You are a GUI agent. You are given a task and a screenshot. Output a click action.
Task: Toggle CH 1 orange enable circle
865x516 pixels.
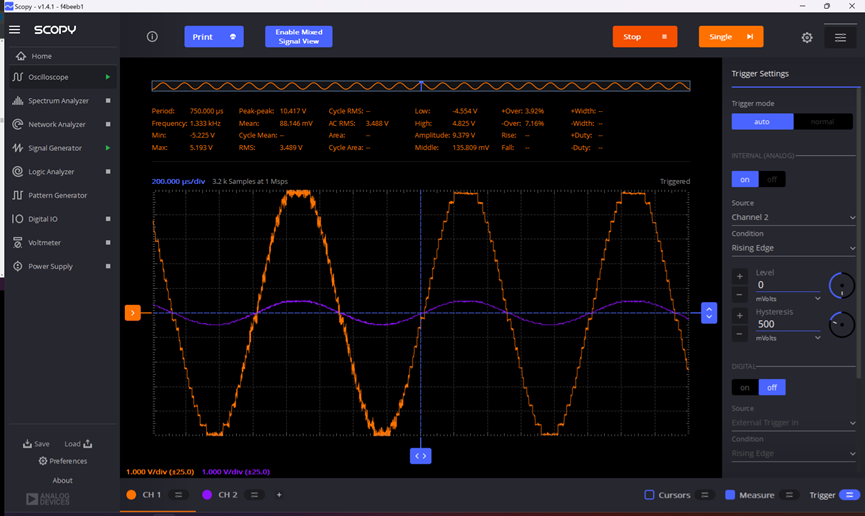click(x=131, y=495)
